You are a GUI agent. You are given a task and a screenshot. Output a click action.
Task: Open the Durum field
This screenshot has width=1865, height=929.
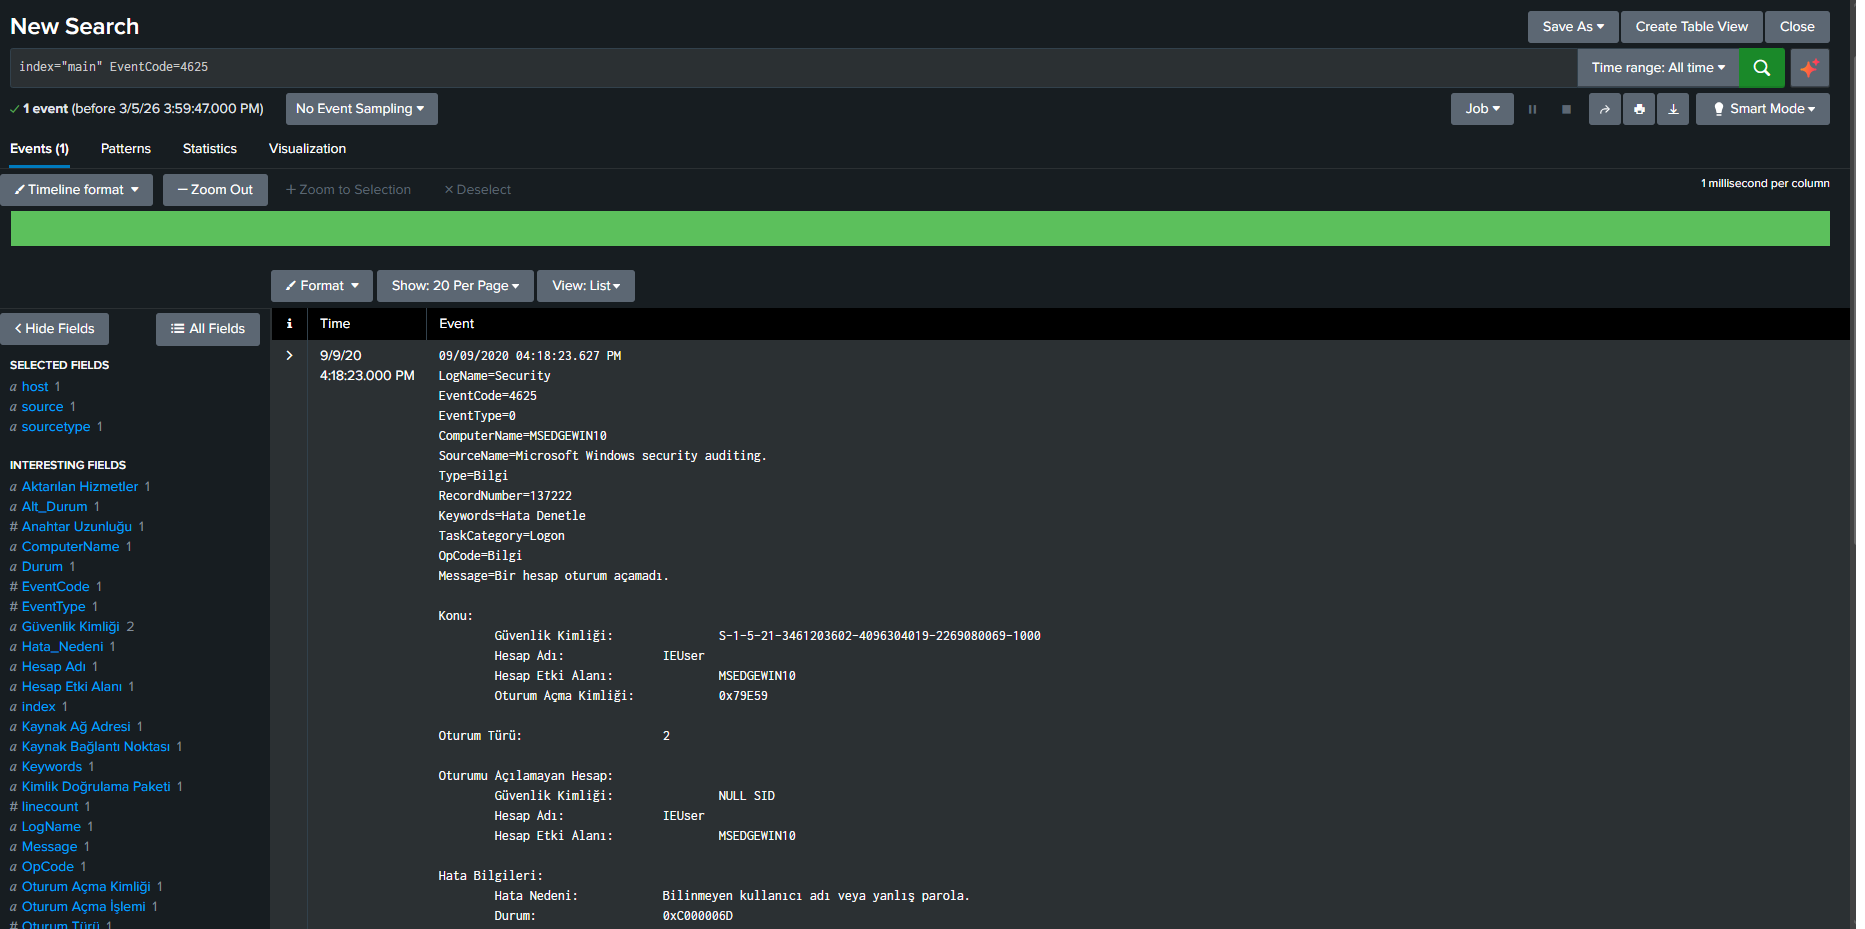pos(42,567)
